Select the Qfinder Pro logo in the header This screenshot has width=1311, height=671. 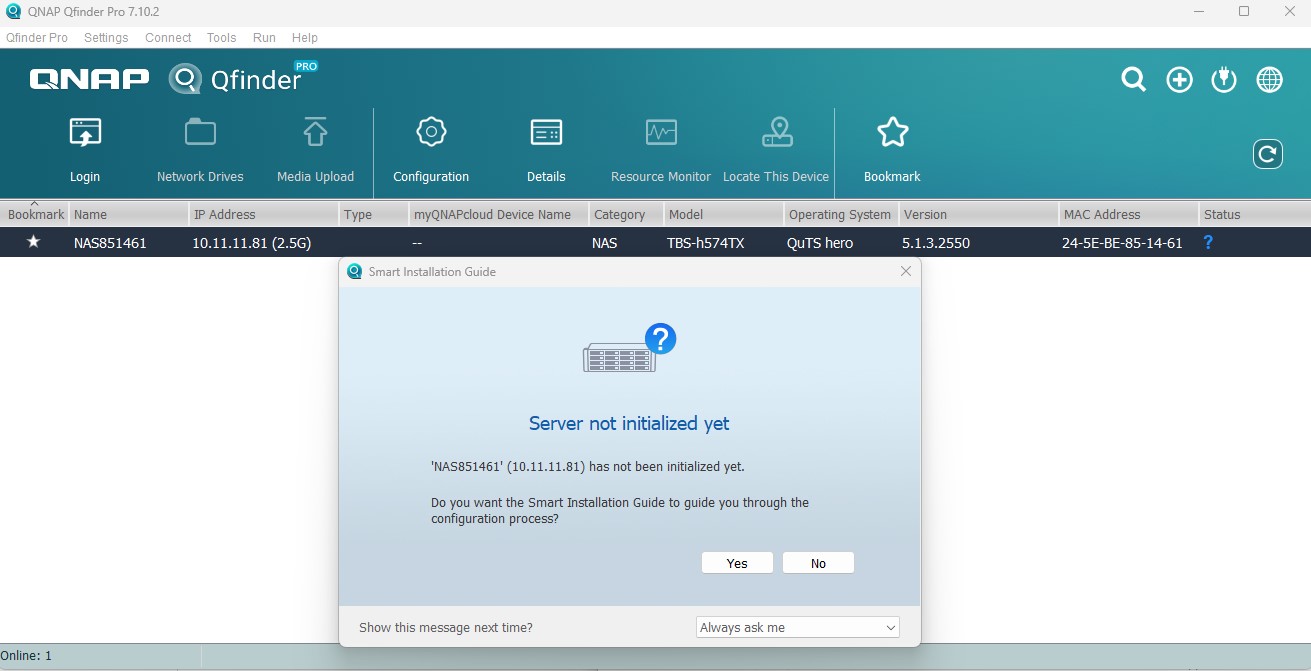point(243,78)
